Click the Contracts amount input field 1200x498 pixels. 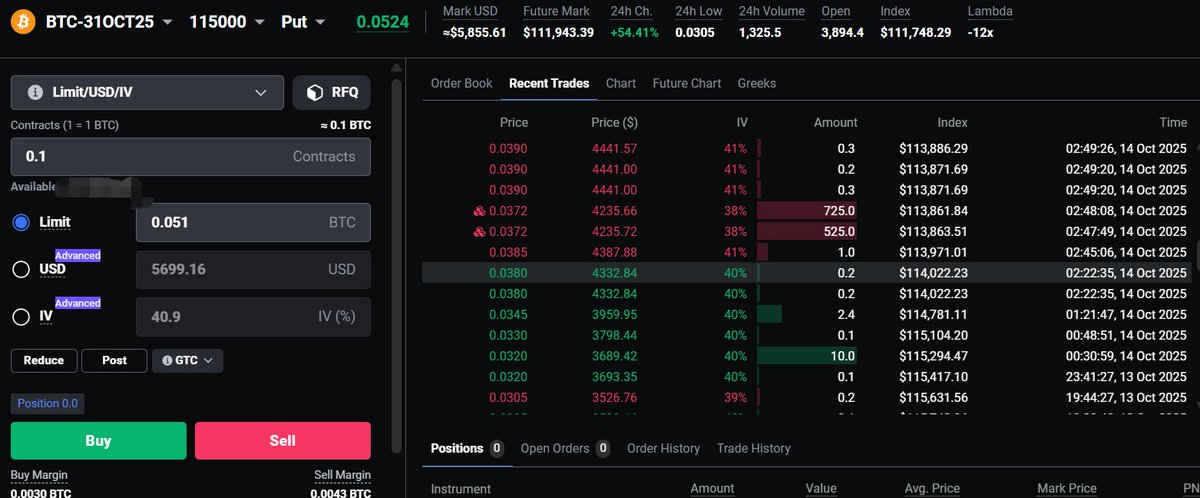click(190, 157)
